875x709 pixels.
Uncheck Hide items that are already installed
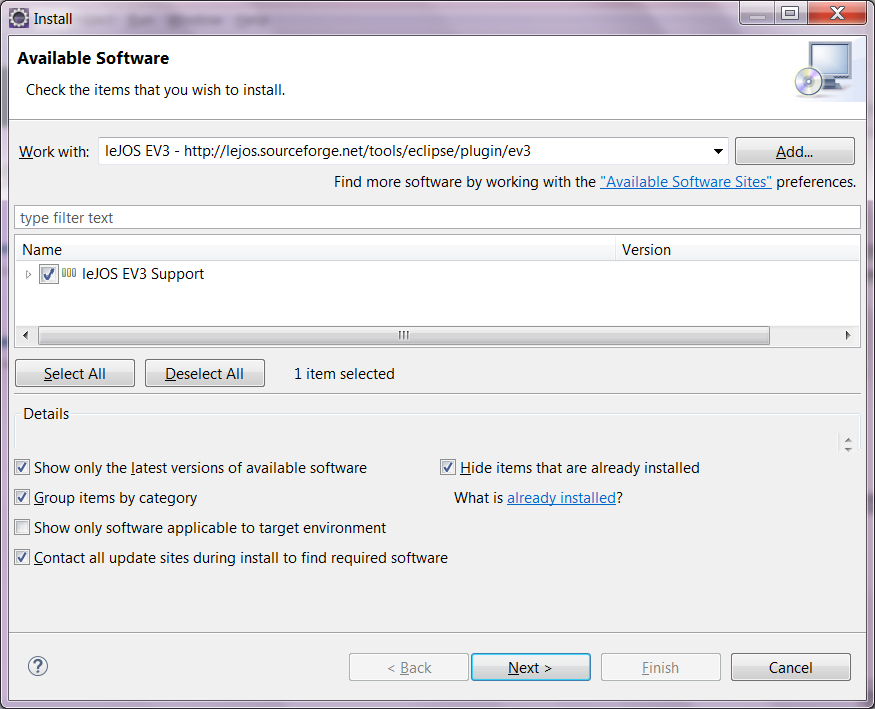[x=448, y=467]
